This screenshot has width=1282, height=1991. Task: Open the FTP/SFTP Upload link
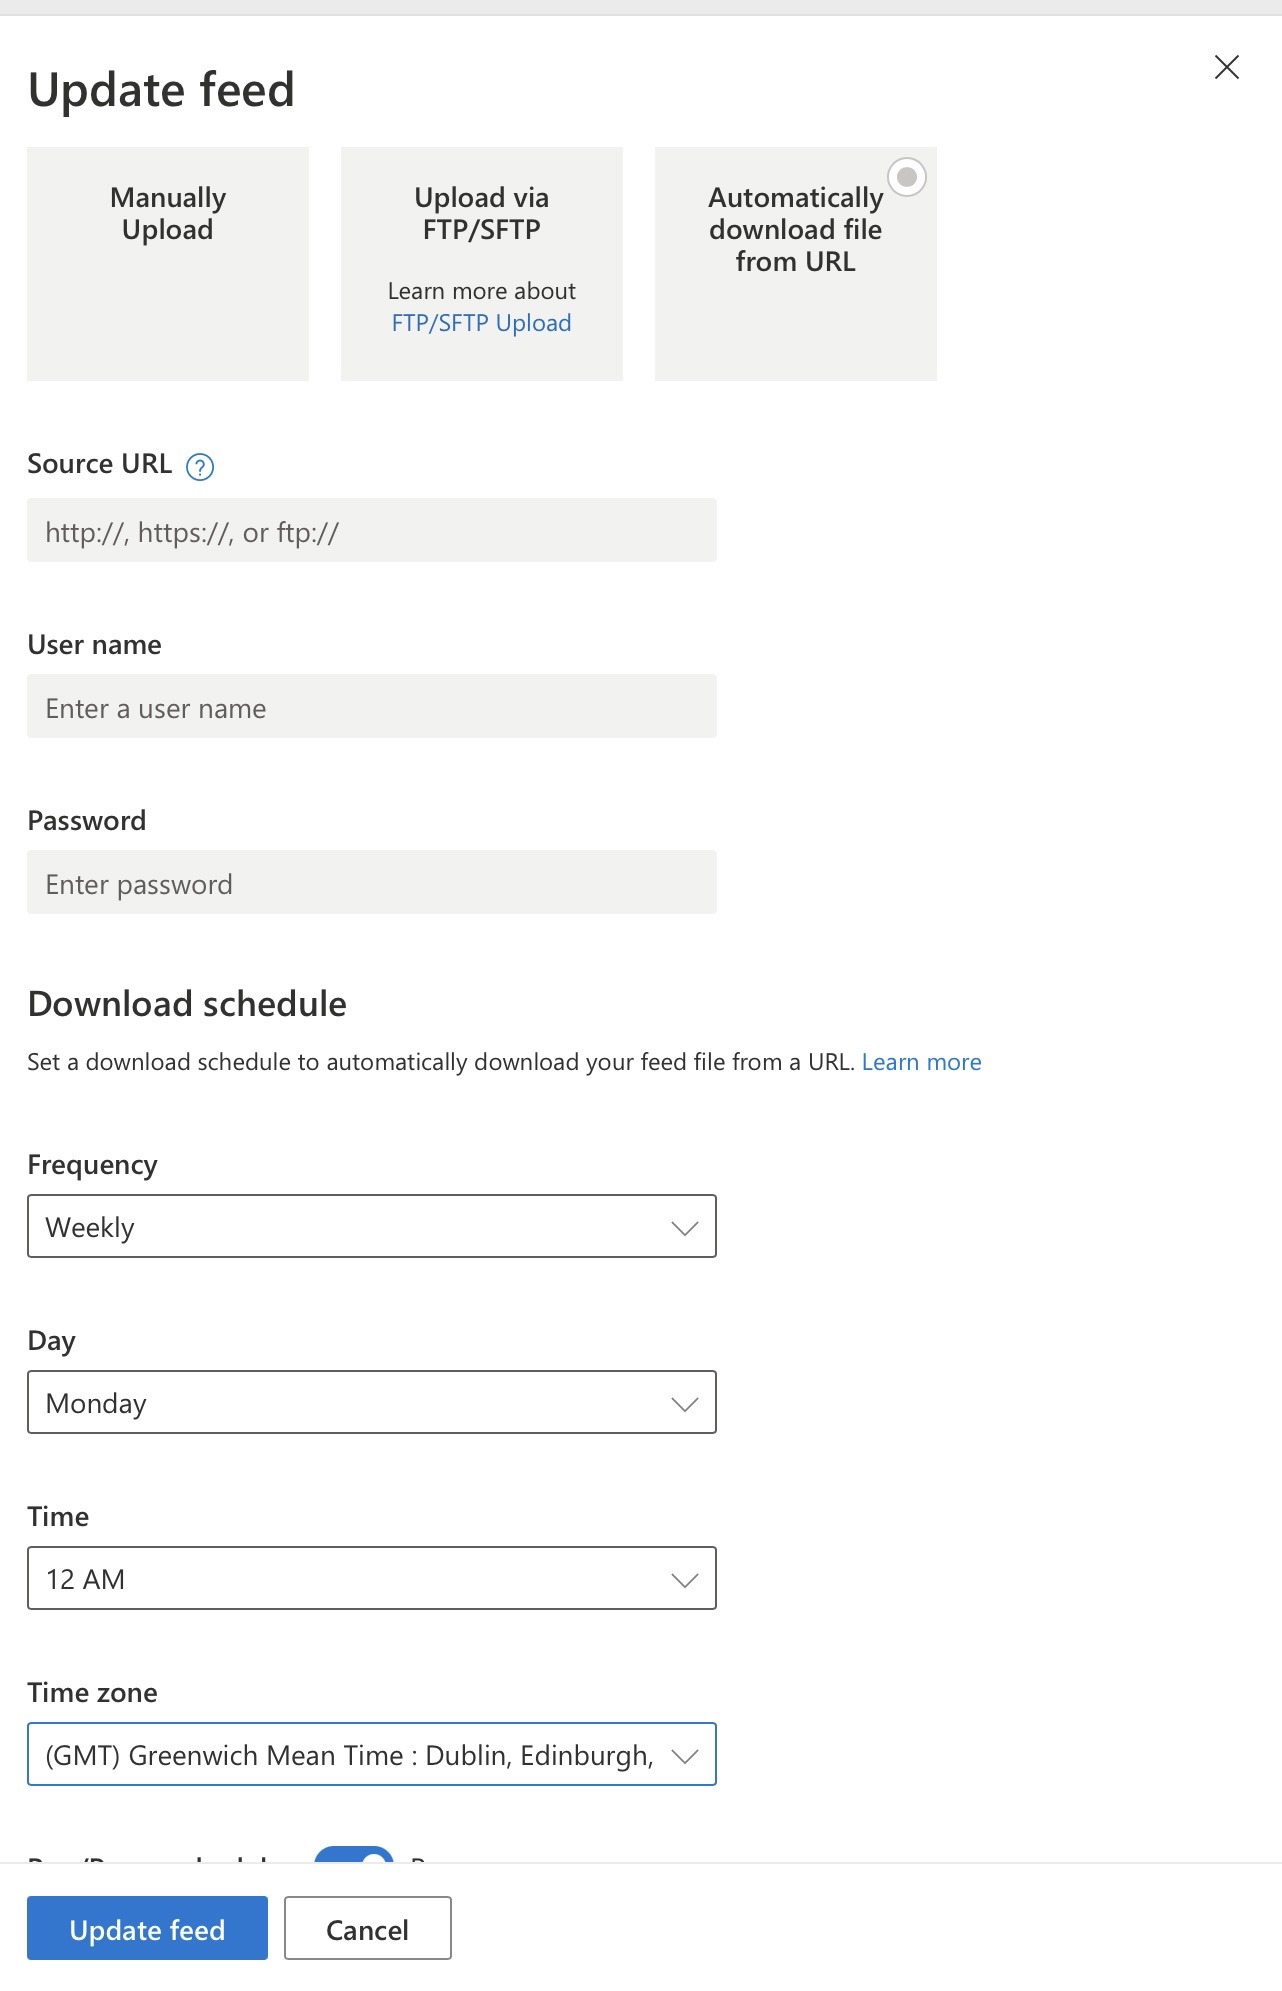482,323
